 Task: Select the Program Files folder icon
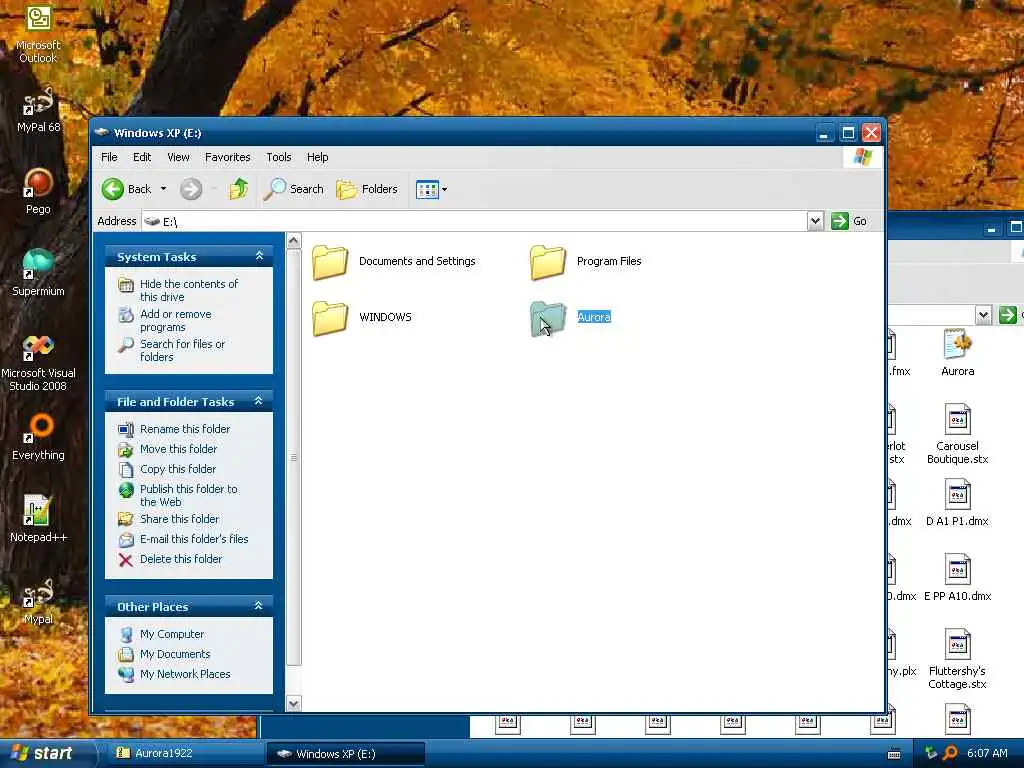coord(547,262)
